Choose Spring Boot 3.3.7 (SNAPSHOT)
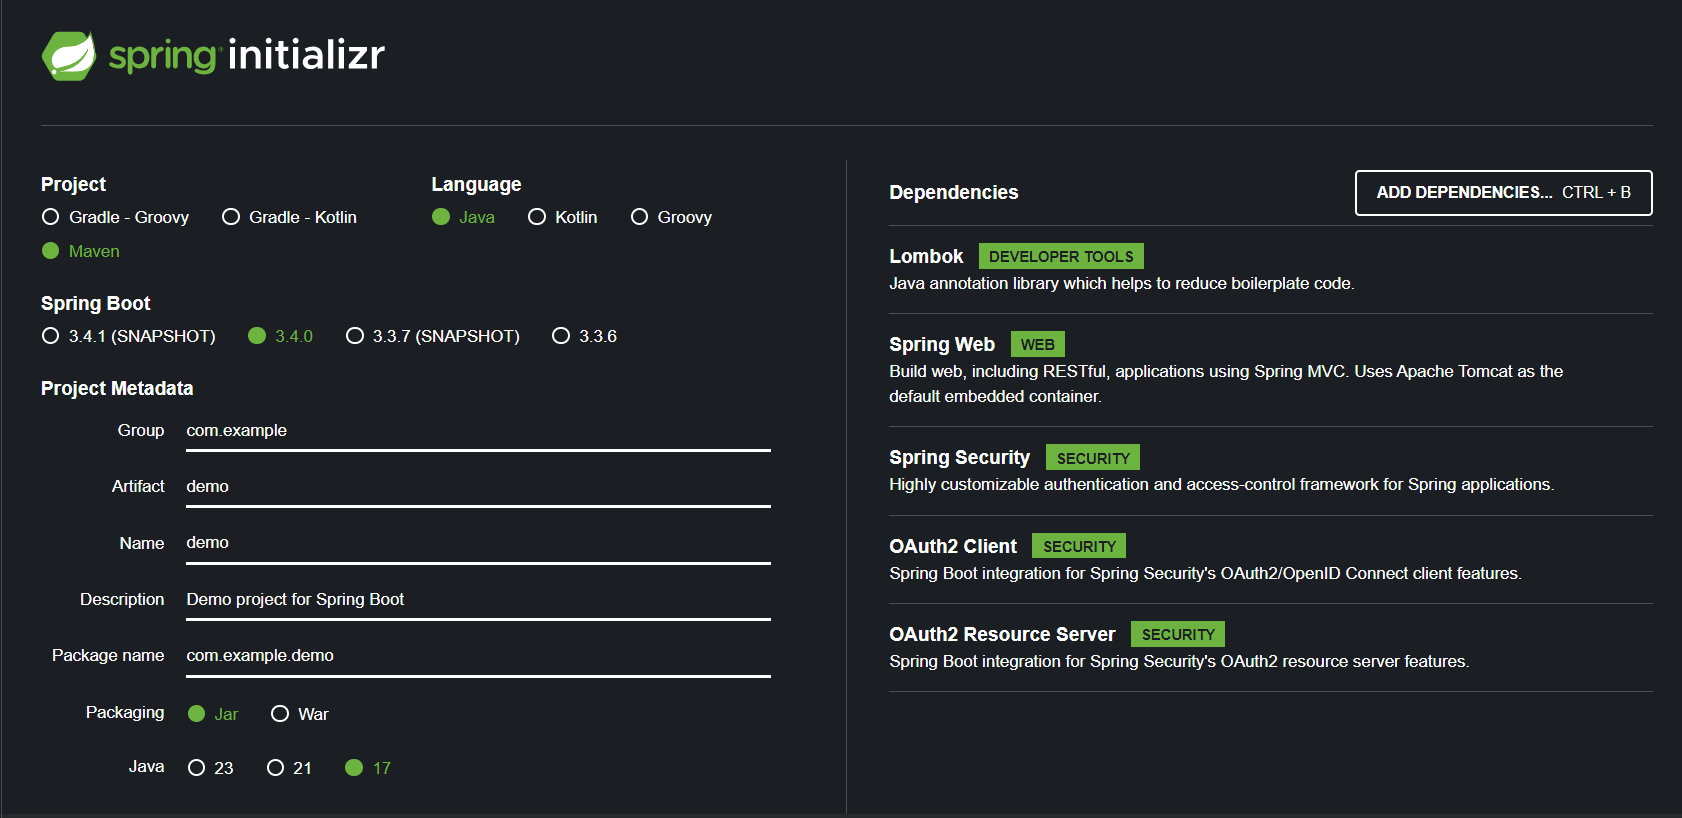 pos(432,336)
